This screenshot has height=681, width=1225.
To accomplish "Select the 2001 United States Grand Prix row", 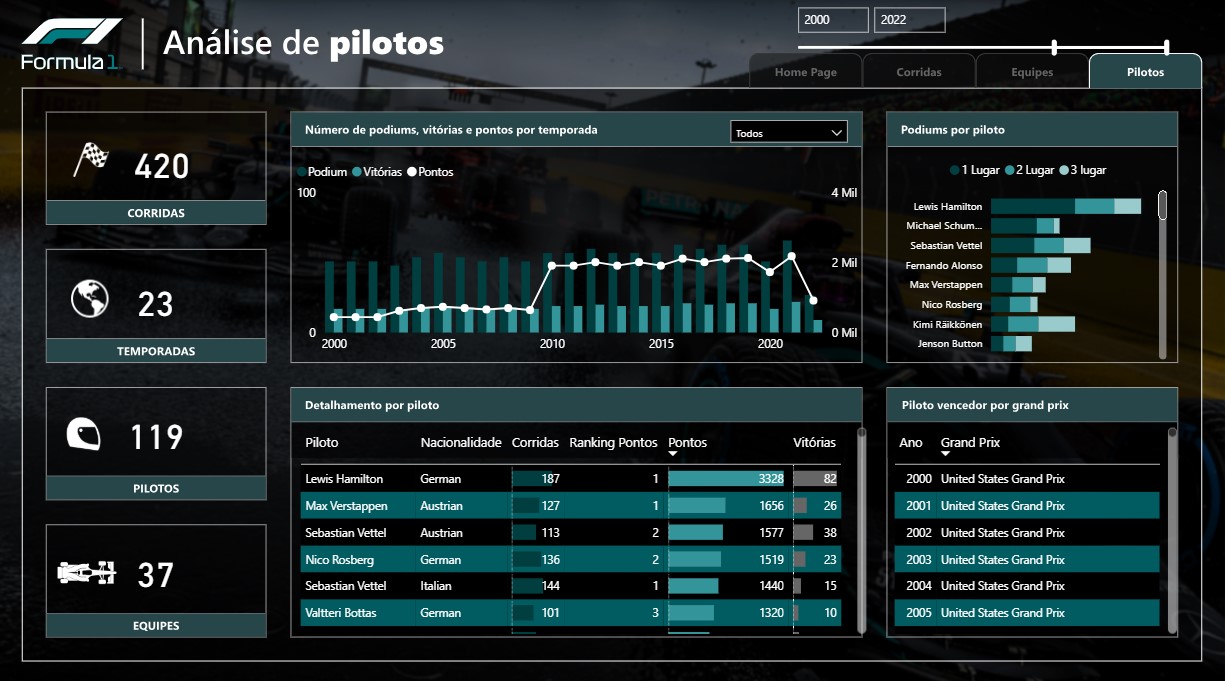I will [x=1027, y=506].
